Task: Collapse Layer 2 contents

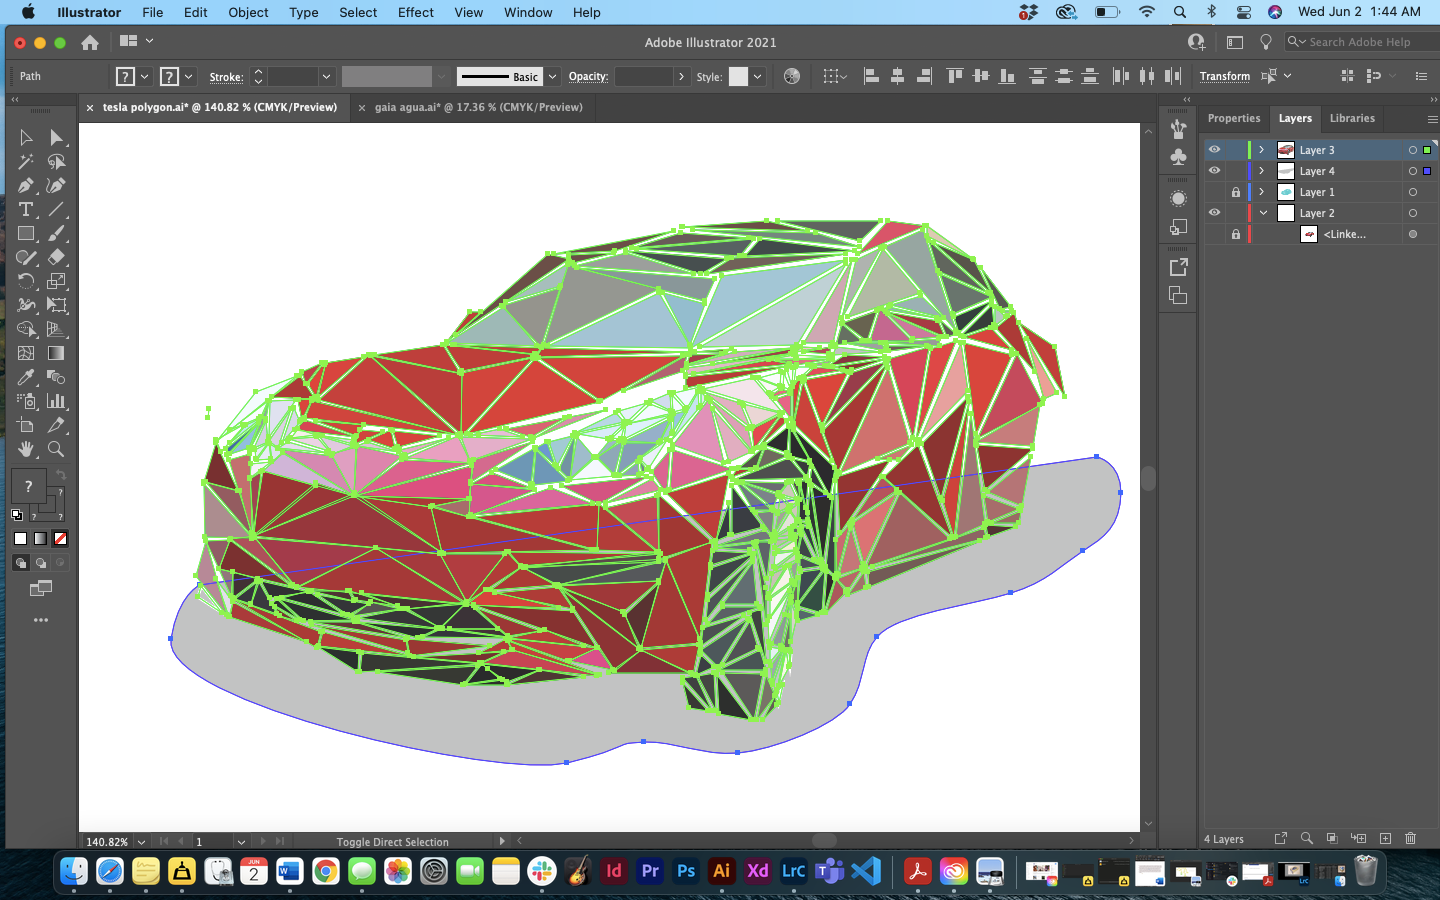Action: tap(1263, 213)
